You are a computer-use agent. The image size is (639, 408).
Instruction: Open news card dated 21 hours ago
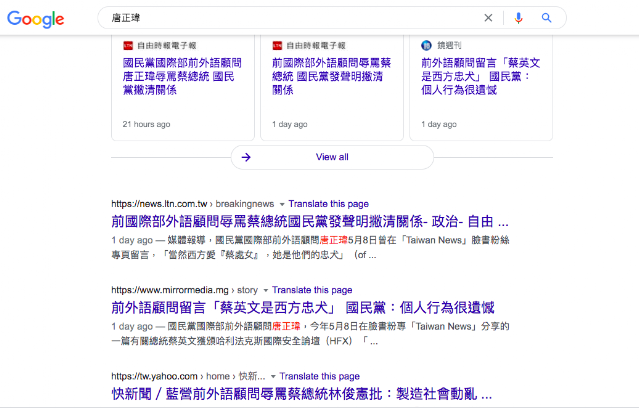(x=183, y=88)
